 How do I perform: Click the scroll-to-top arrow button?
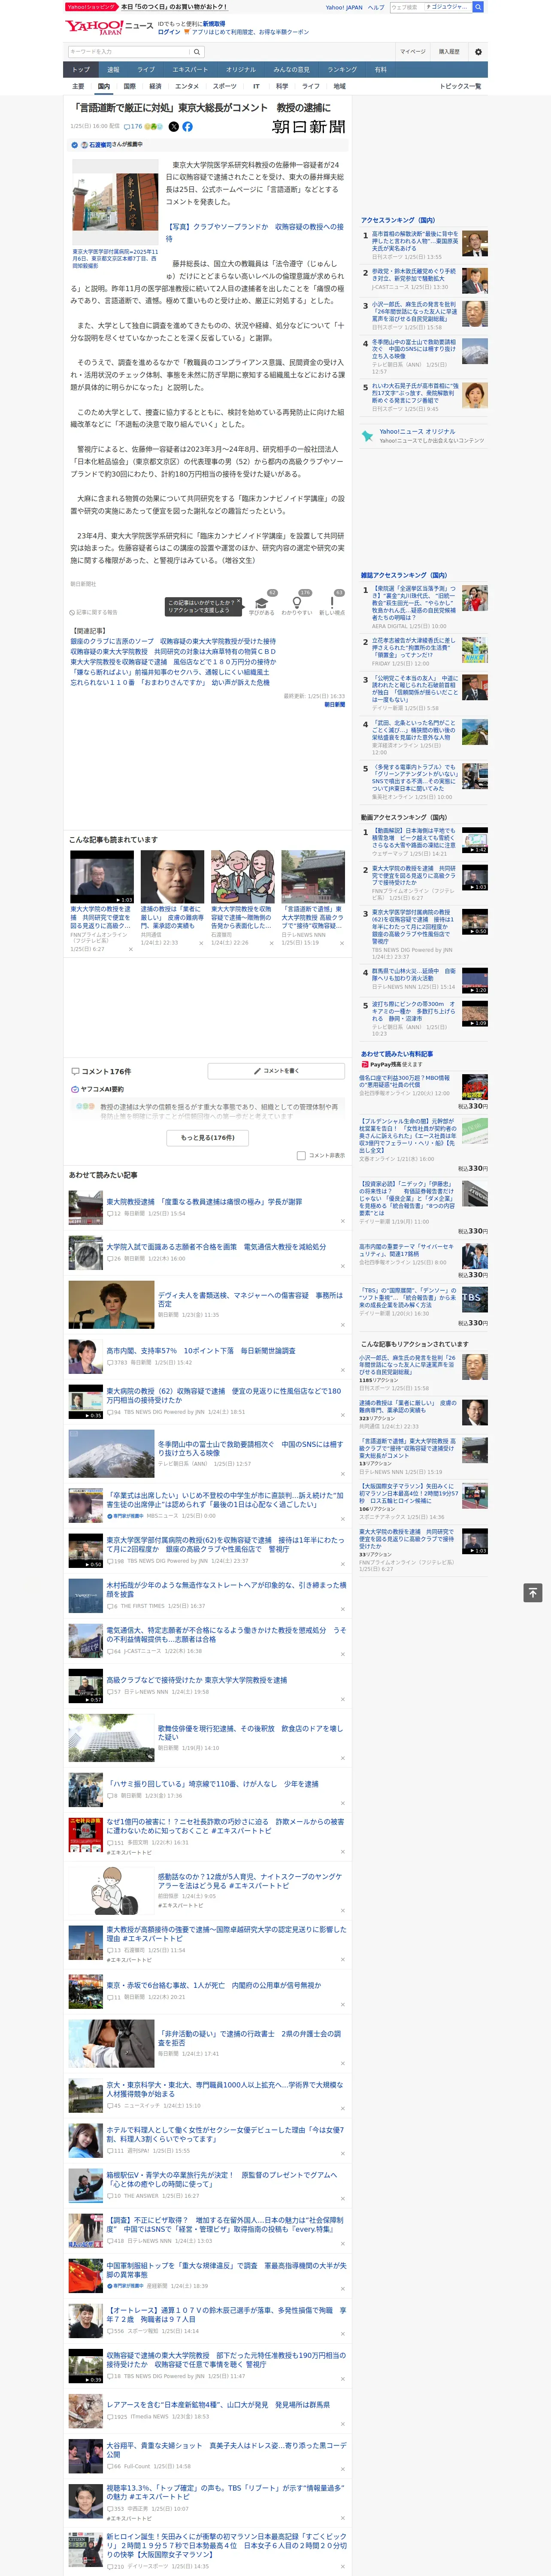point(533,1593)
